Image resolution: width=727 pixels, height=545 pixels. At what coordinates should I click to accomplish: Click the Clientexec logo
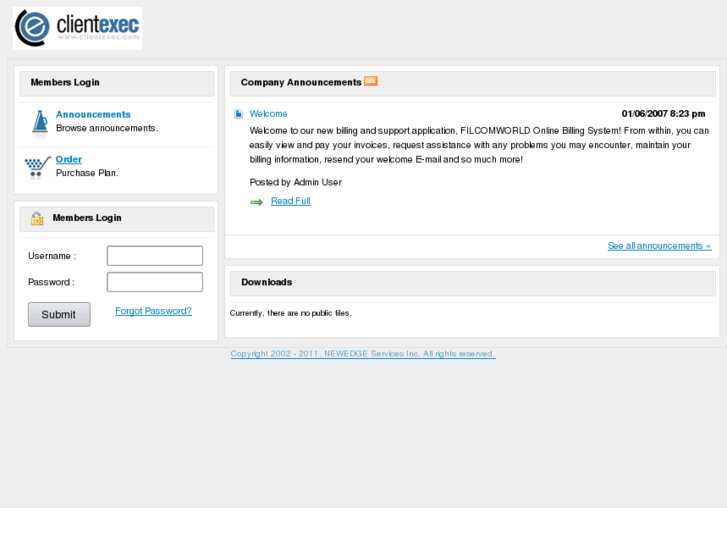click(x=77, y=28)
